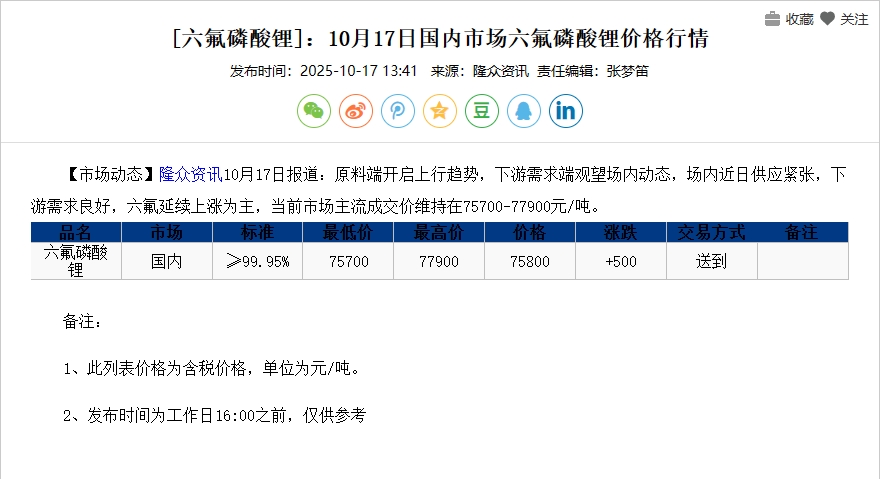
Task: Click the price 75800 cell
Action: [x=530, y=261]
